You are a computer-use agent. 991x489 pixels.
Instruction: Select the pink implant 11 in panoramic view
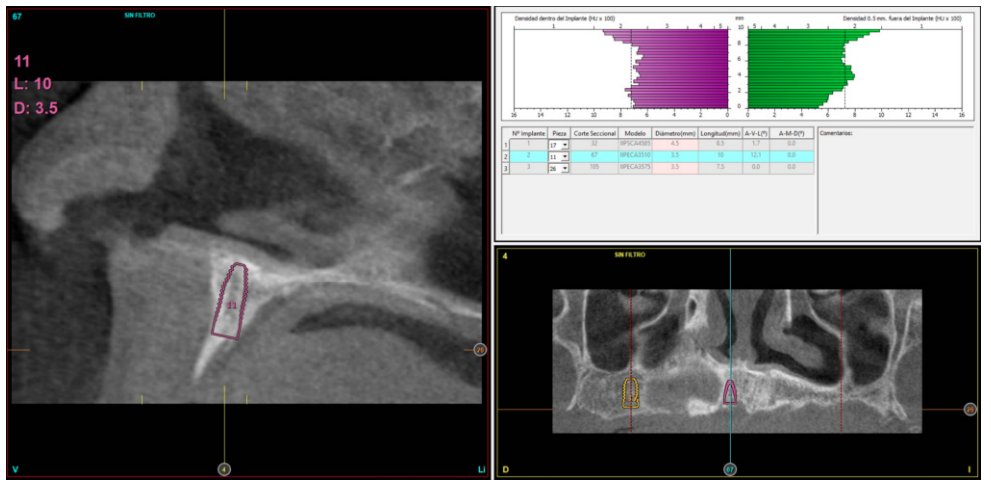[x=731, y=391]
